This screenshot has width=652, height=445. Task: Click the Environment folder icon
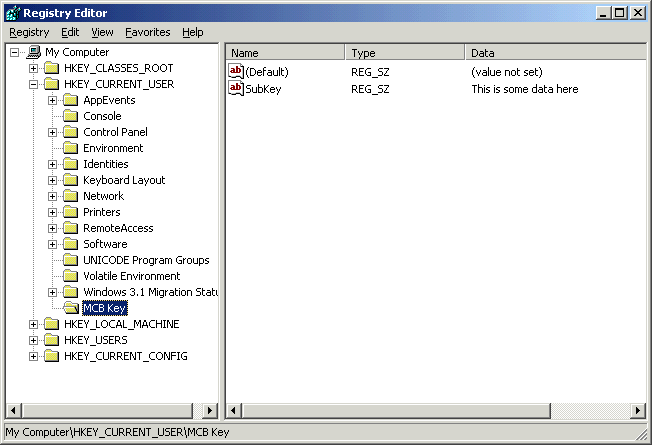point(71,148)
